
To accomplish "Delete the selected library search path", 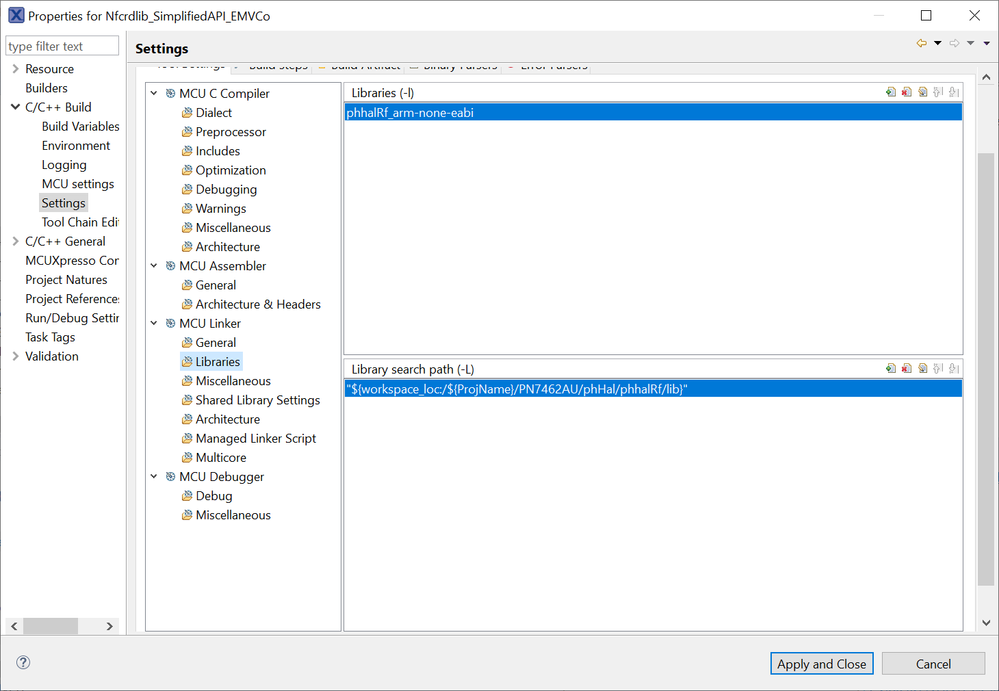I will tap(906, 369).
